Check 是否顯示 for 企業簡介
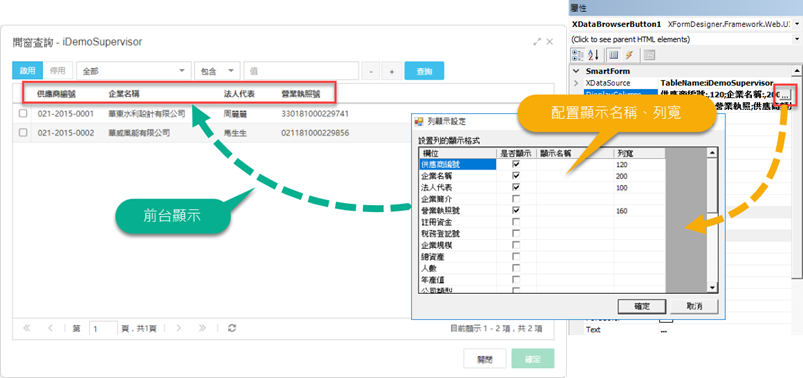 click(516, 199)
